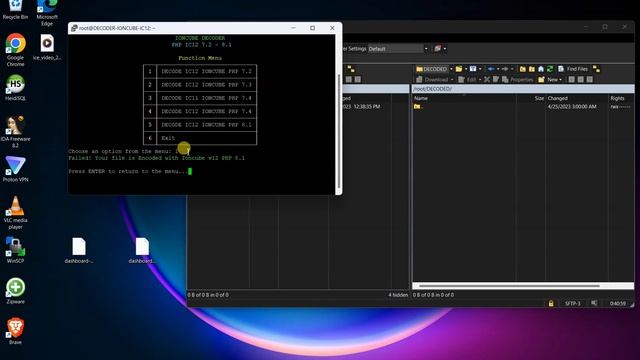Sort remote files by Name column
The width and height of the screenshot is (640, 360).
coord(464,98)
